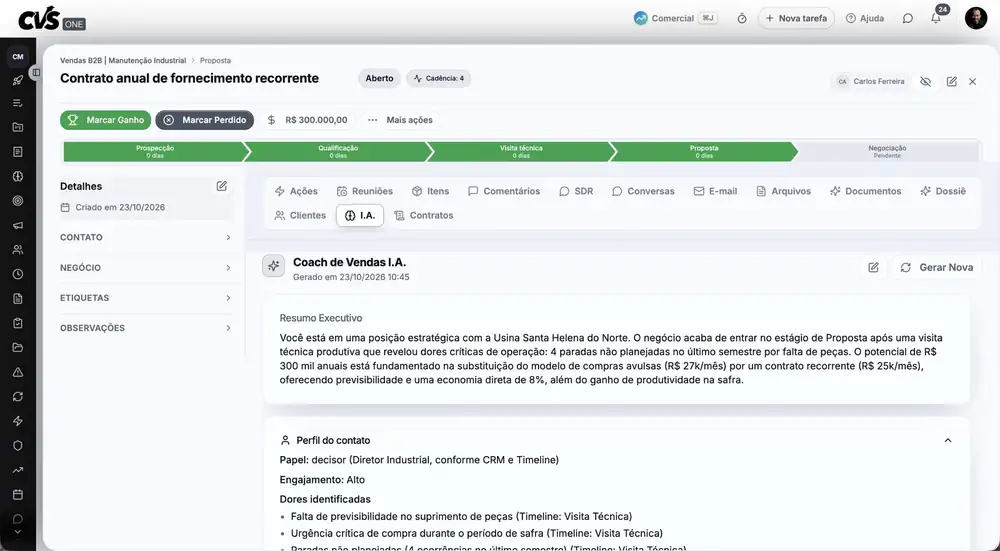This screenshot has height=551, width=1000.
Task: Open Vendas B2B breadcrumb link
Action: pos(123,61)
